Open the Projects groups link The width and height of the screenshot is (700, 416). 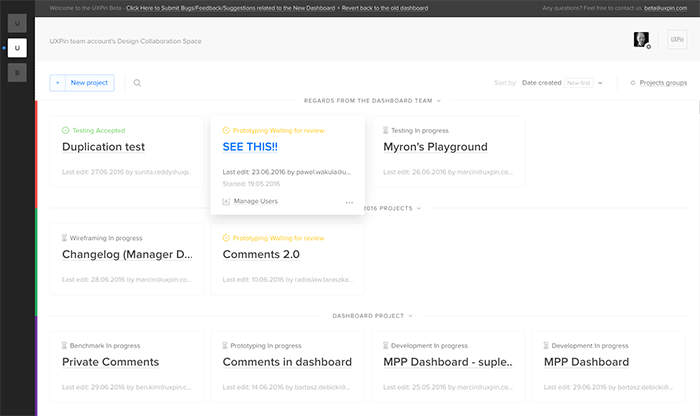663,83
